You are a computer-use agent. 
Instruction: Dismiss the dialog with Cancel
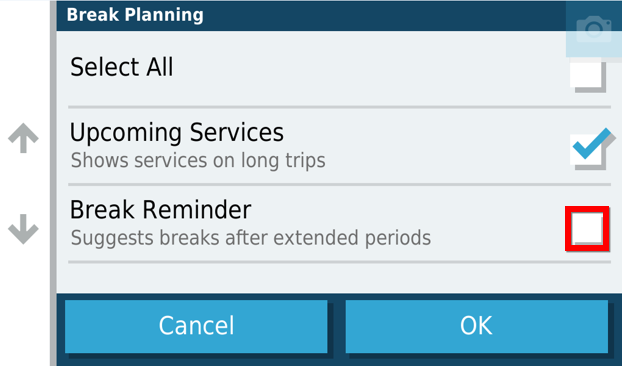(196, 326)
